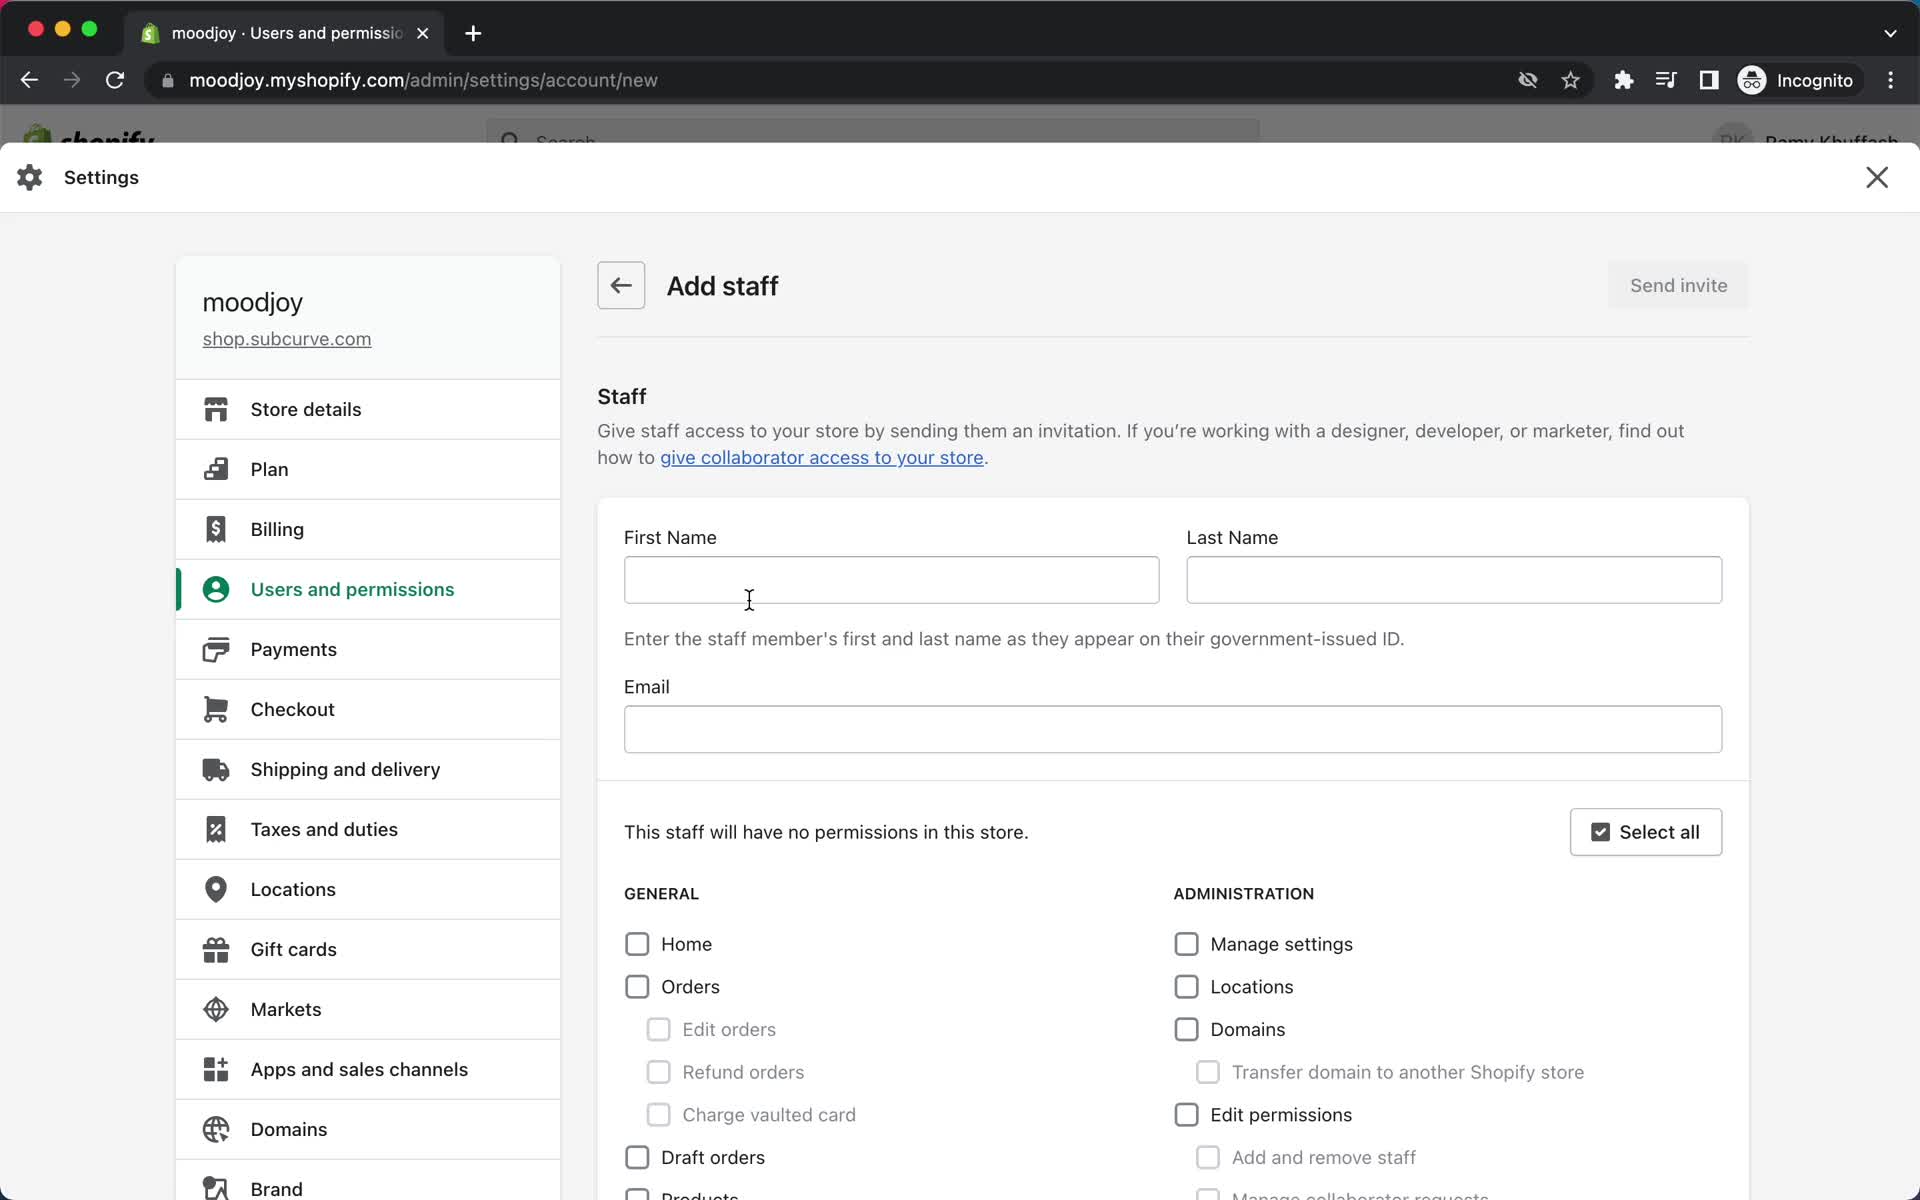The height and width of the screenshot is (1200, 1920).
Task: Open browser side panel icon
Action: click(1709, 80)
